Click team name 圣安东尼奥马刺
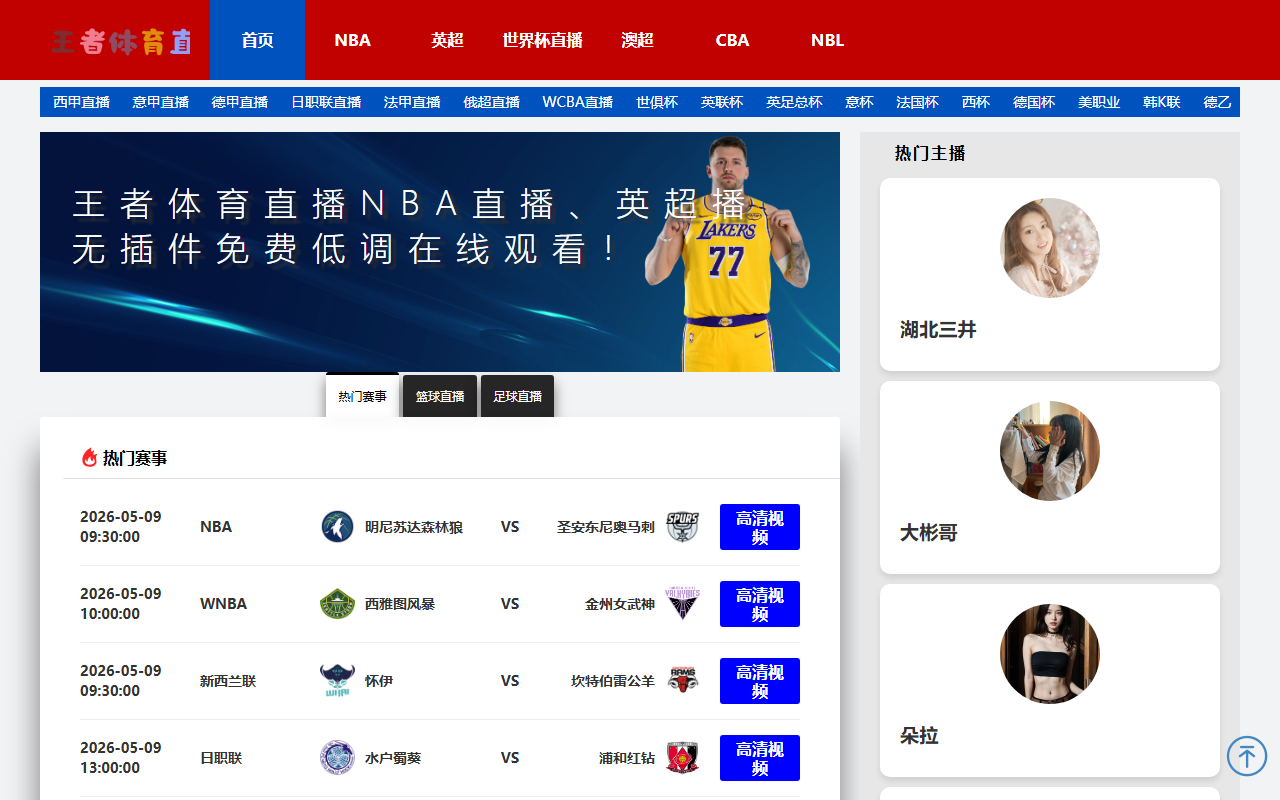Screen dimensions: 1280x800 pos(606,527)
